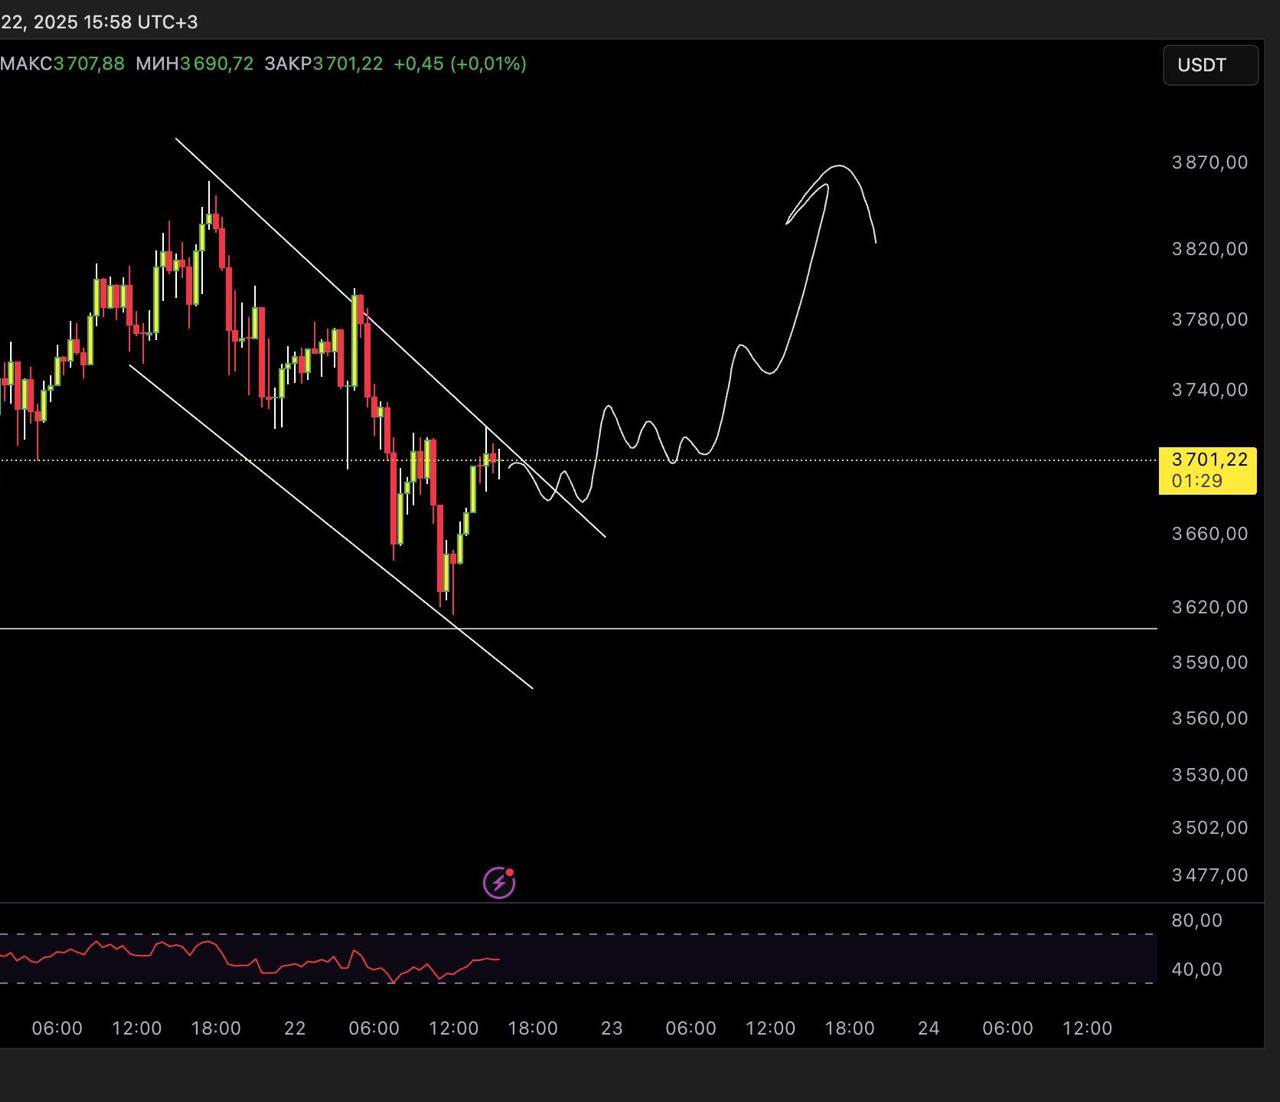Click the 3 560,00 price axis label
The image size is (1280, 1102).
(1210, 718)
